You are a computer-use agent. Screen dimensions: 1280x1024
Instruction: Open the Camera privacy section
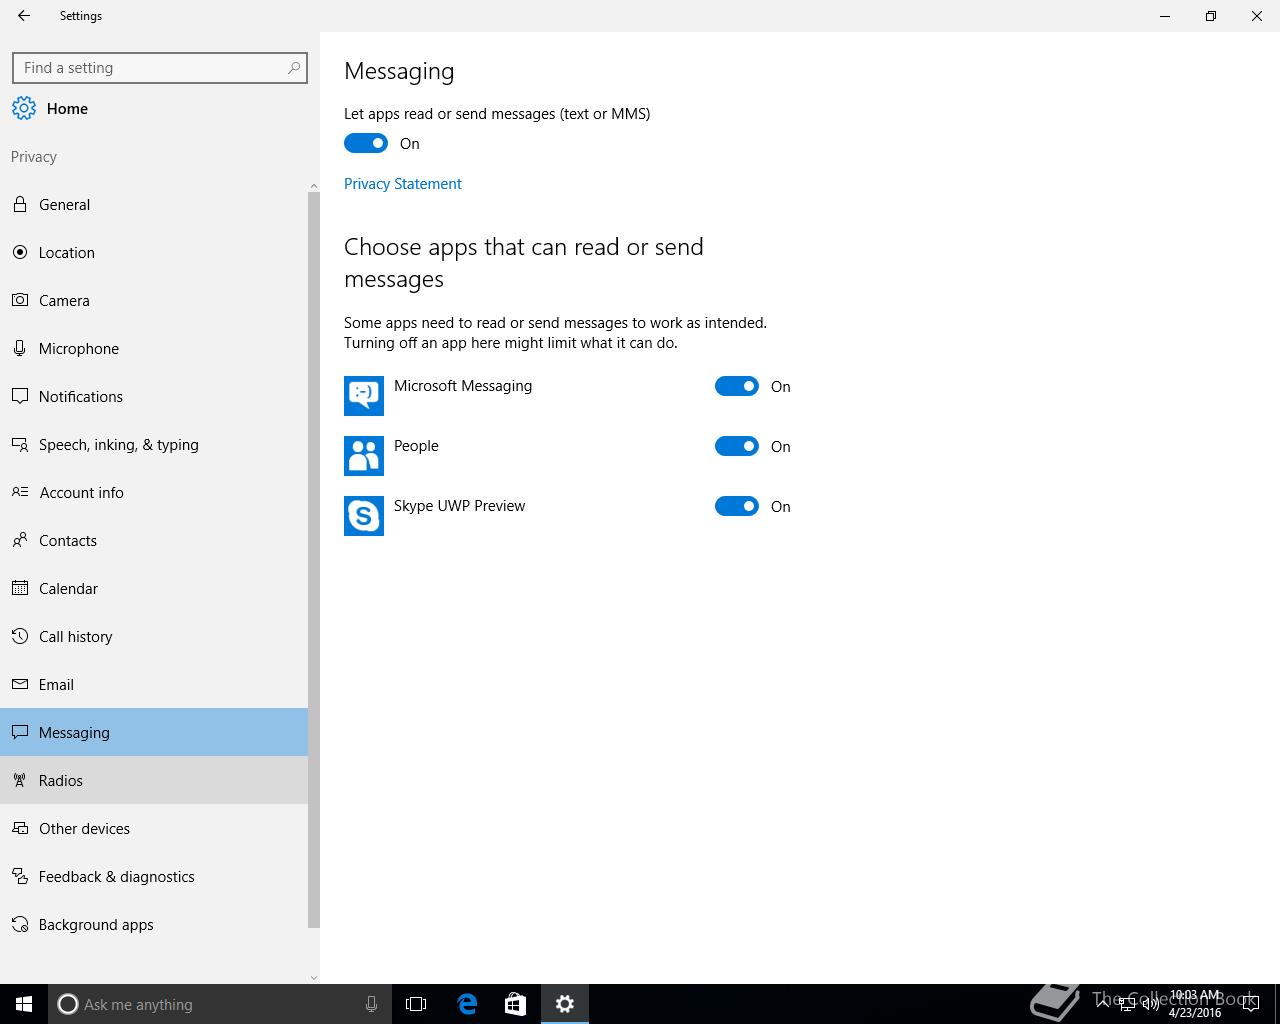click(154, 300)
